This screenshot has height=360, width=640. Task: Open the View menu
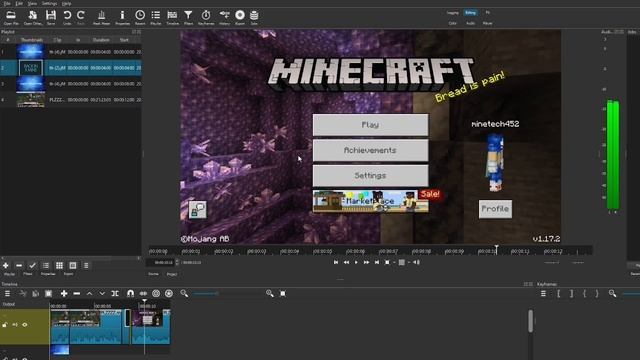pyautogui.click(x=32, y=3)
